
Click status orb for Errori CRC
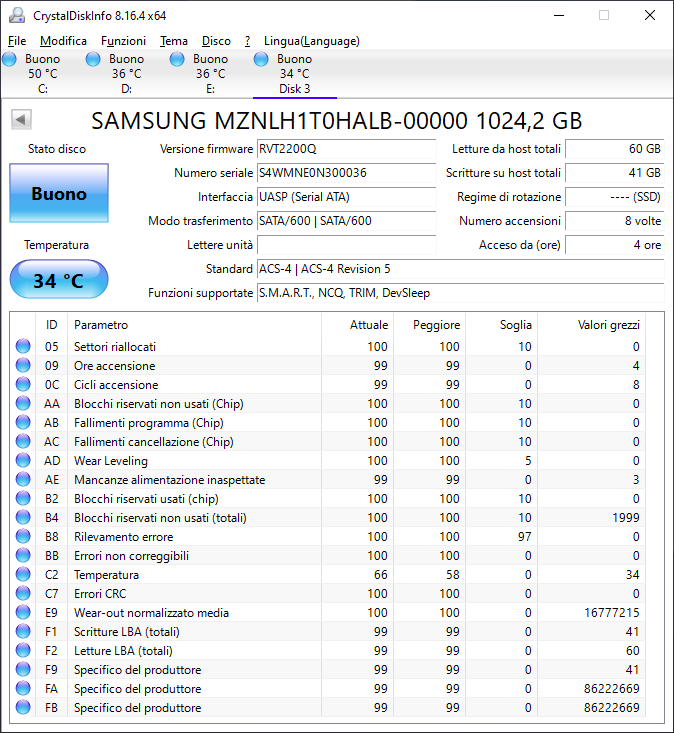coord(23,593)
